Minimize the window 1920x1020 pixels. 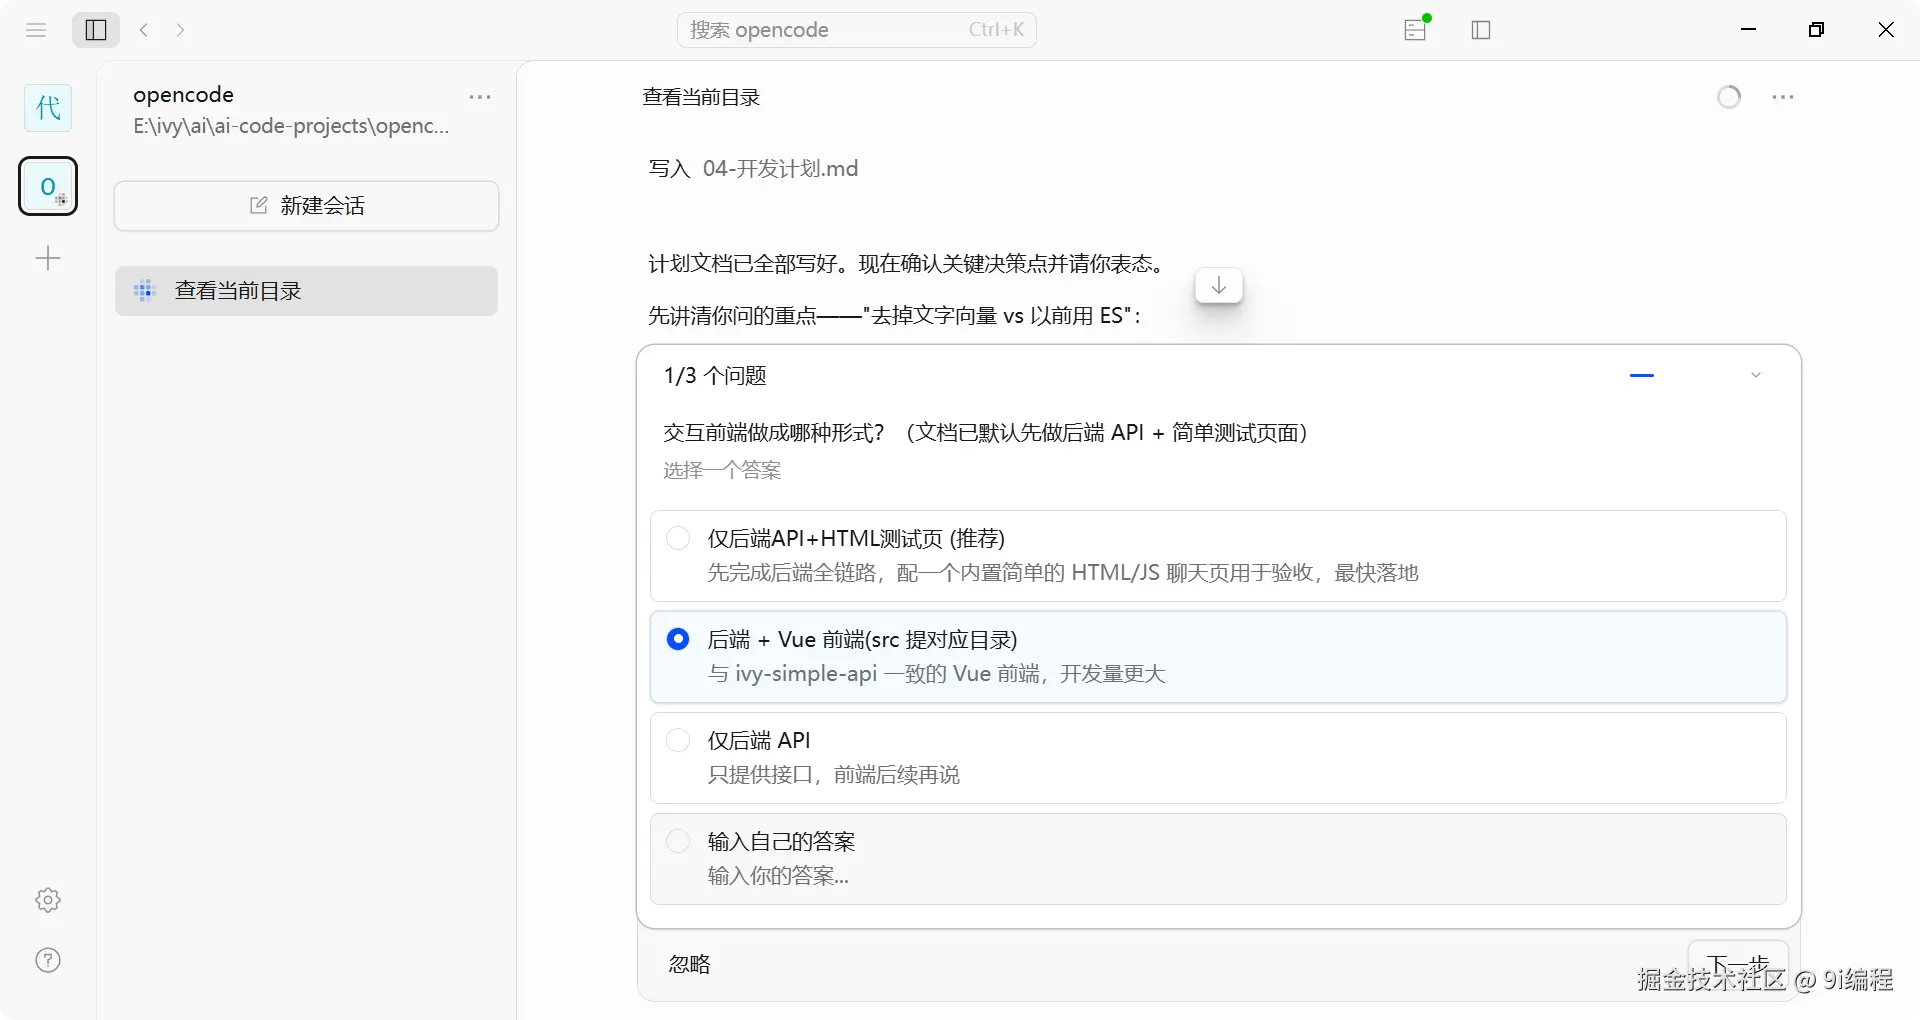(x=1748, y=30)
